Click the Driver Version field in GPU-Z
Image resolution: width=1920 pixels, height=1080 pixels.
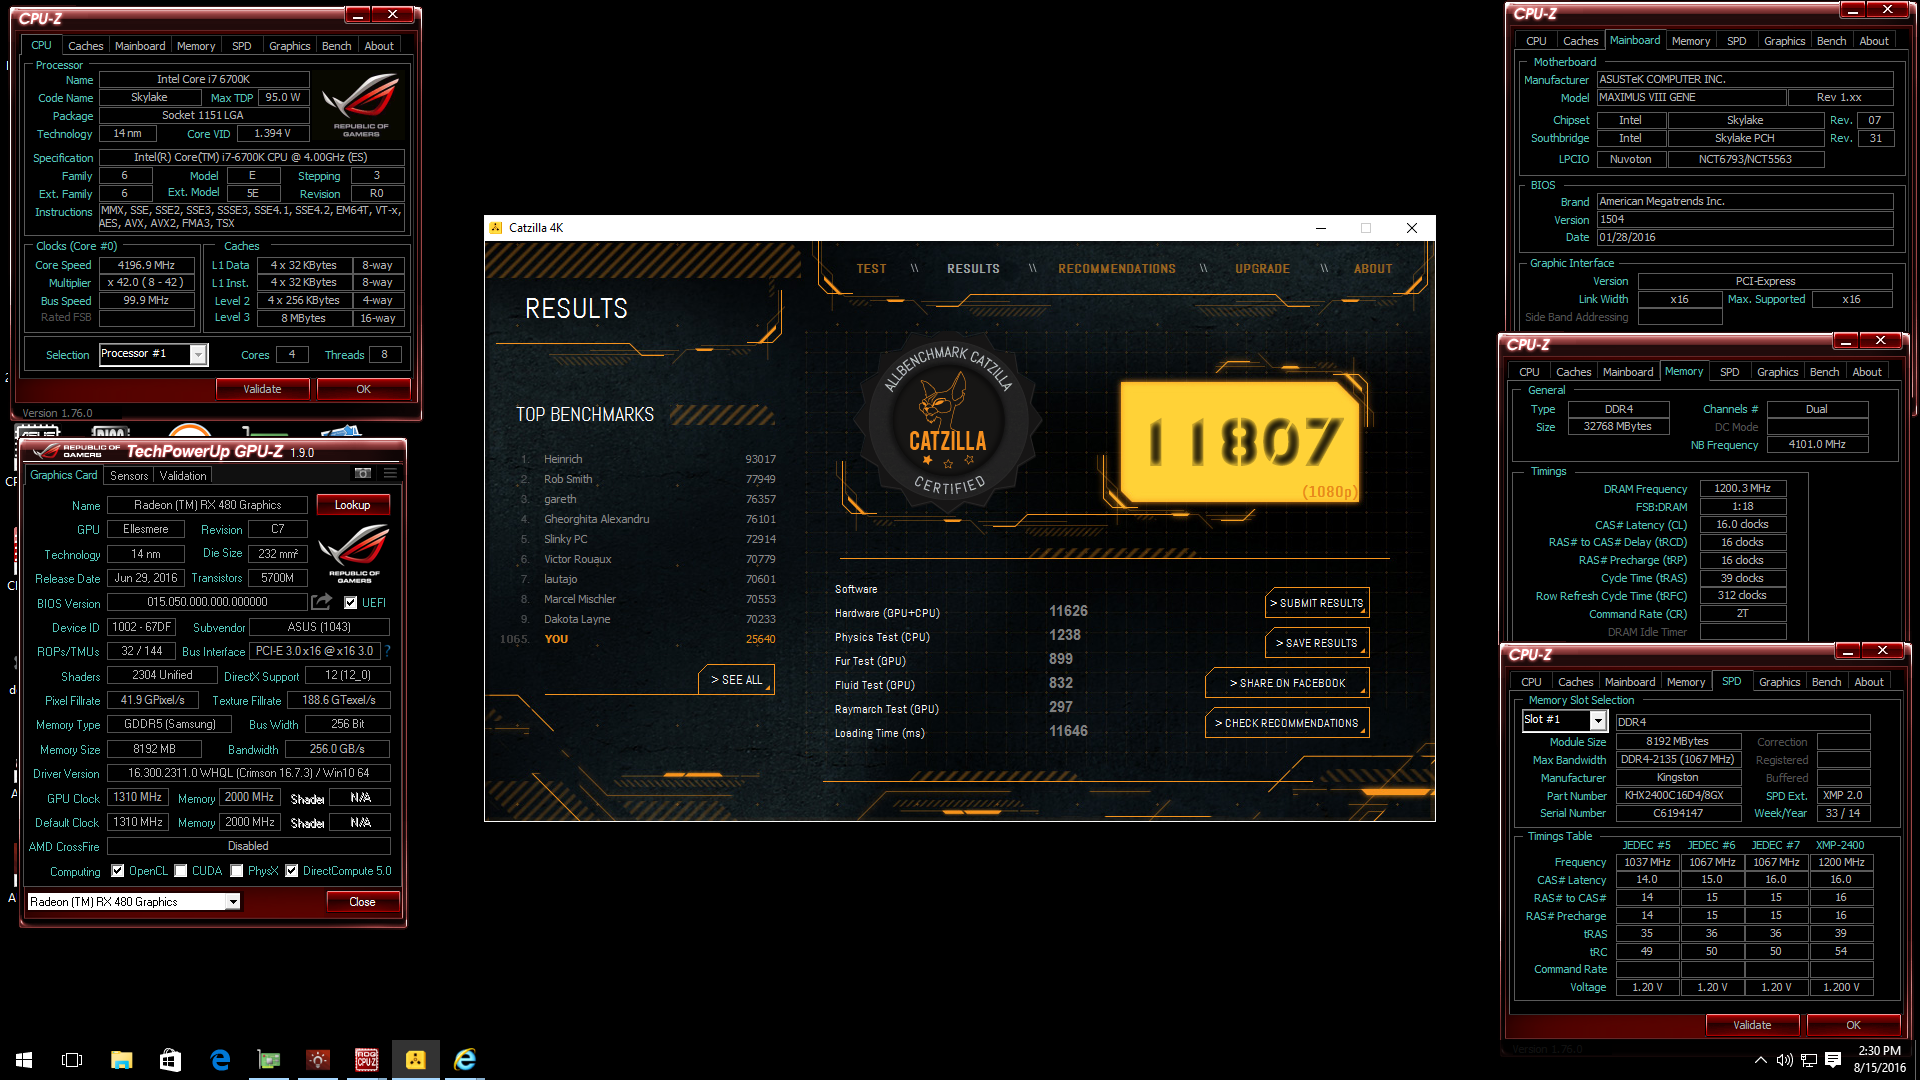[248, 773]
